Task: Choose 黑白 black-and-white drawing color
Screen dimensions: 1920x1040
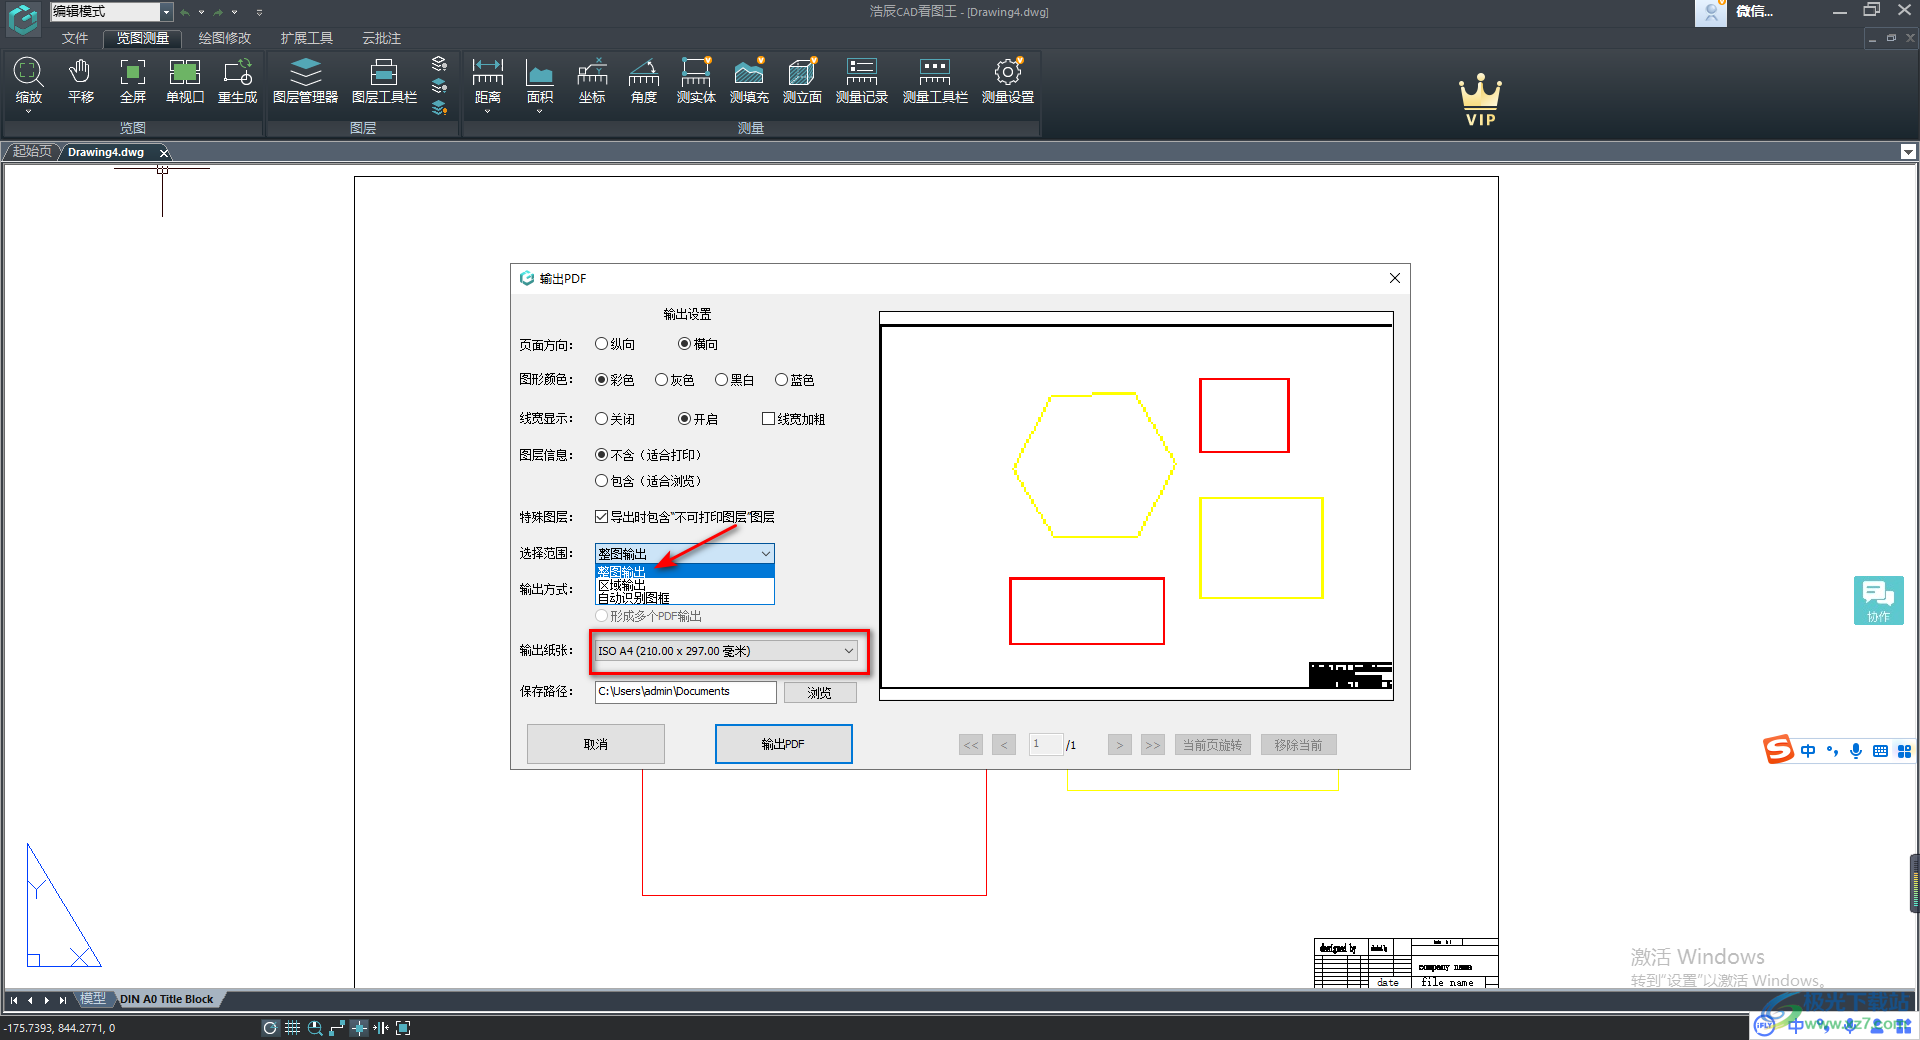Action: 735,380
